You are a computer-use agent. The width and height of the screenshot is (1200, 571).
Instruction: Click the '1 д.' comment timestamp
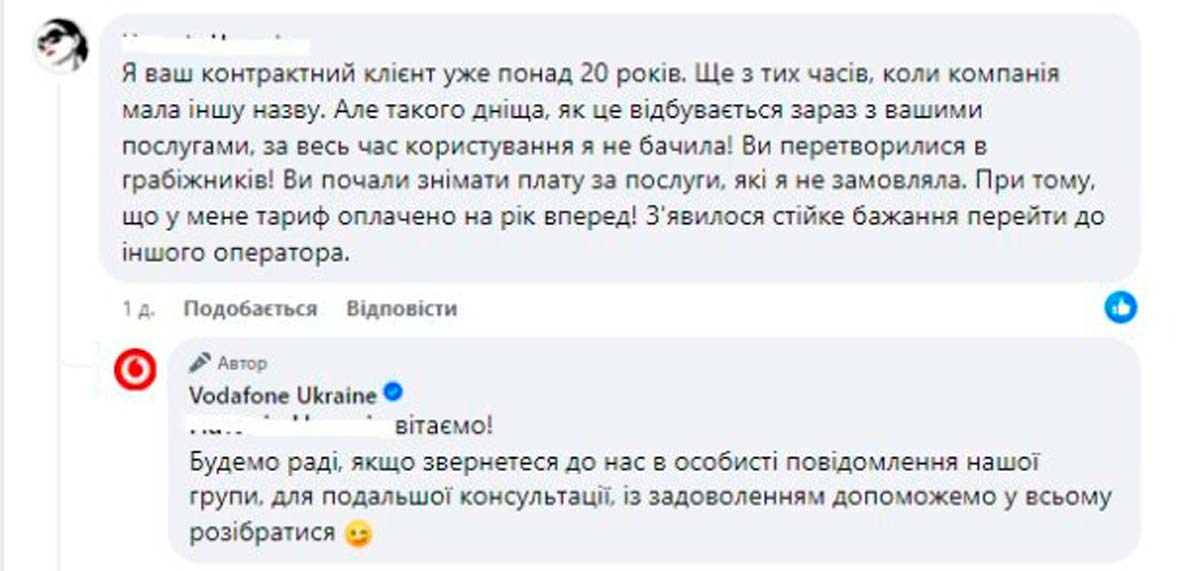point(138,309)
